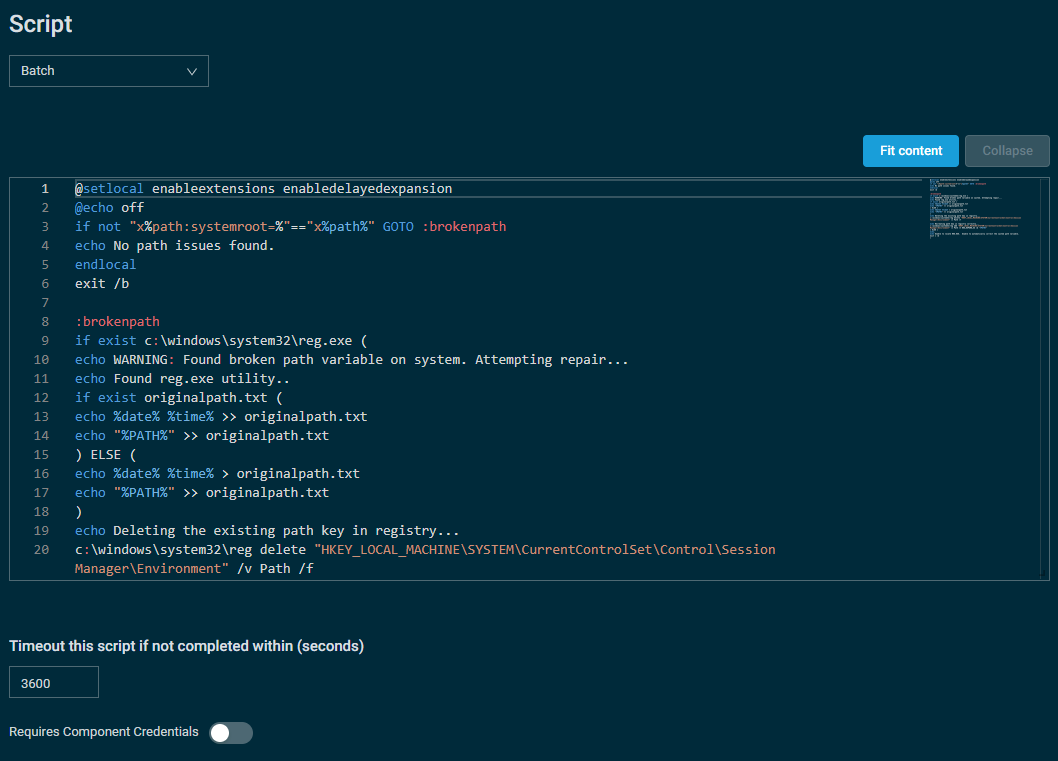The image size is (1058, 761).
Task: Click the Collapse button
Action: click(x=1007, y=151)
